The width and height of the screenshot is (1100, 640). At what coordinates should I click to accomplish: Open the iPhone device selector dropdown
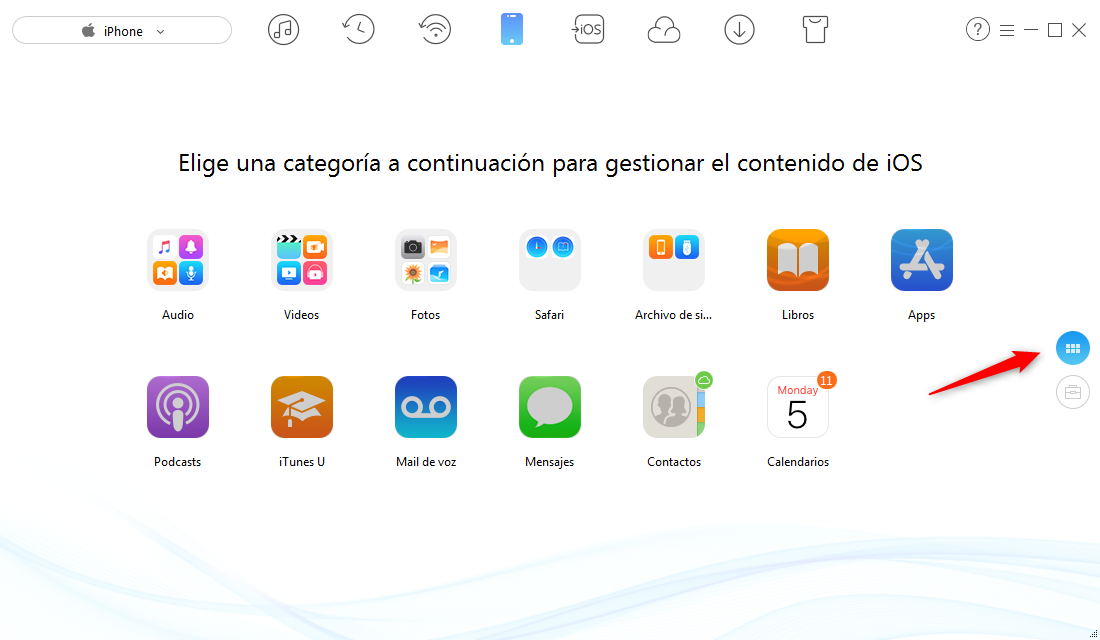[121, 30]
